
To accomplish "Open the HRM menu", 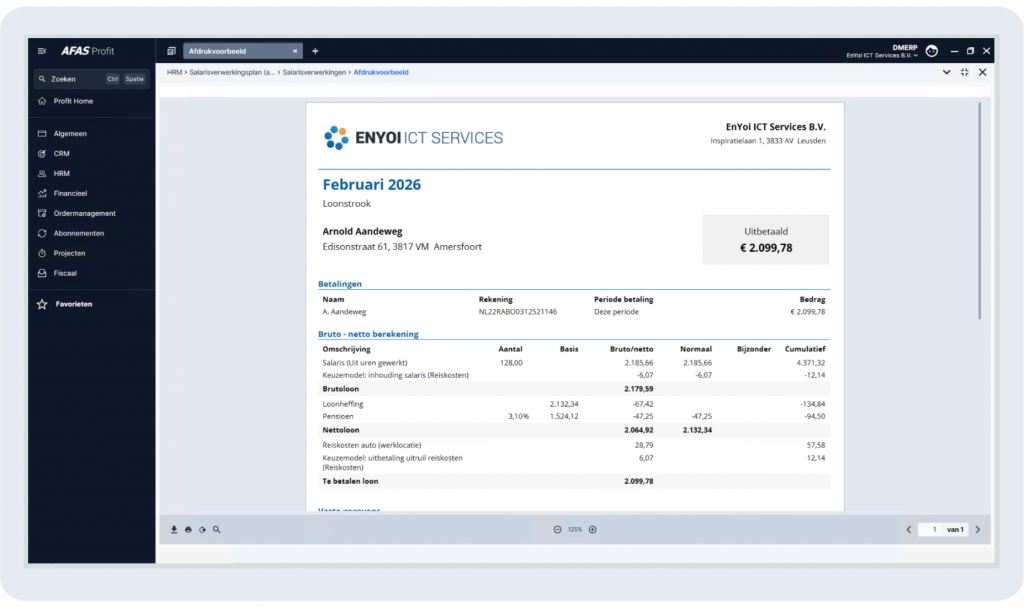I will point(61,174).
